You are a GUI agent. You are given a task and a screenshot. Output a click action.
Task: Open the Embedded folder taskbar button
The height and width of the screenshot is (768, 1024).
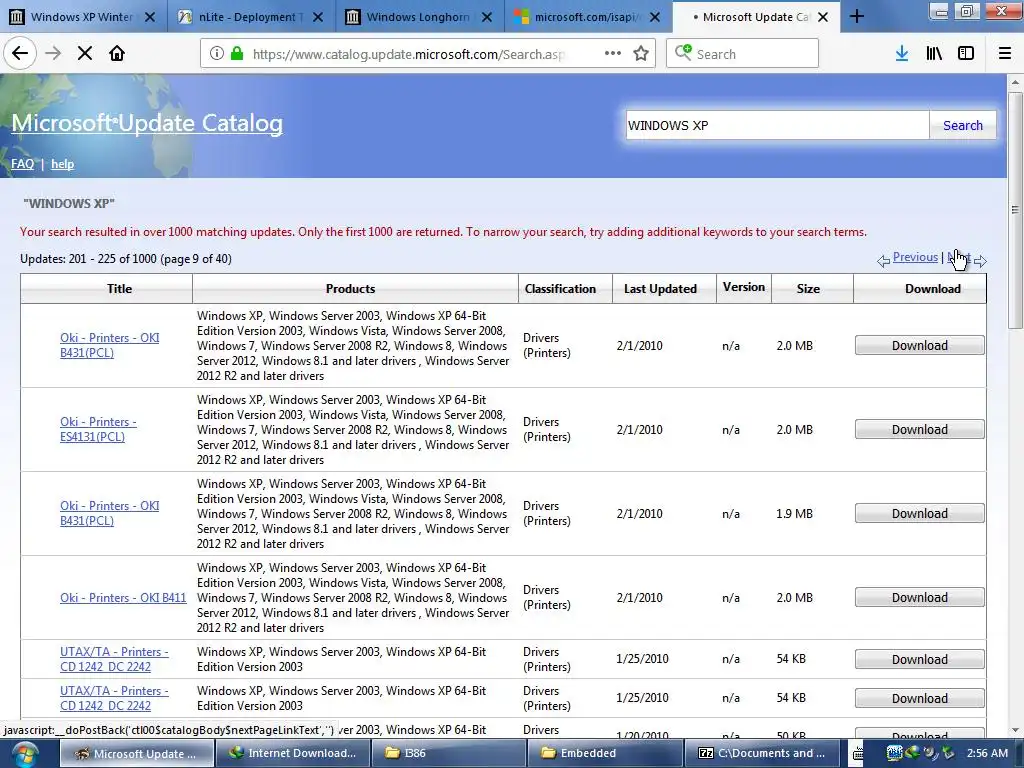point(604,754)
